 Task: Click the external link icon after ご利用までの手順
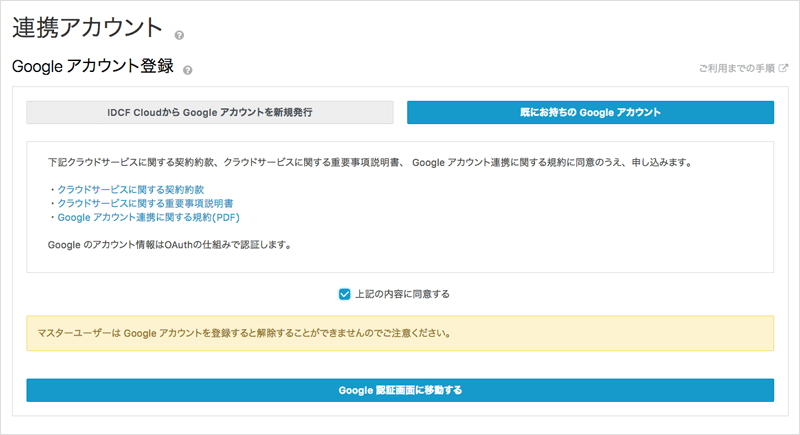tap(783, 69)
